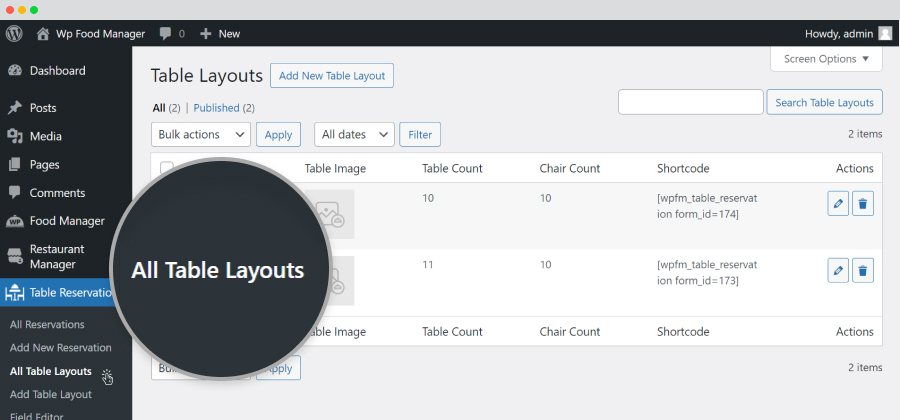The image size is (900, 420).
Task: Click Chair Count header in footer row
Action: (569, 332)
